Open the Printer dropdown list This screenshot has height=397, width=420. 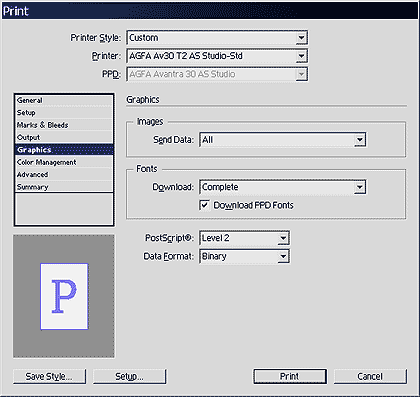click(x=217, y=56)
